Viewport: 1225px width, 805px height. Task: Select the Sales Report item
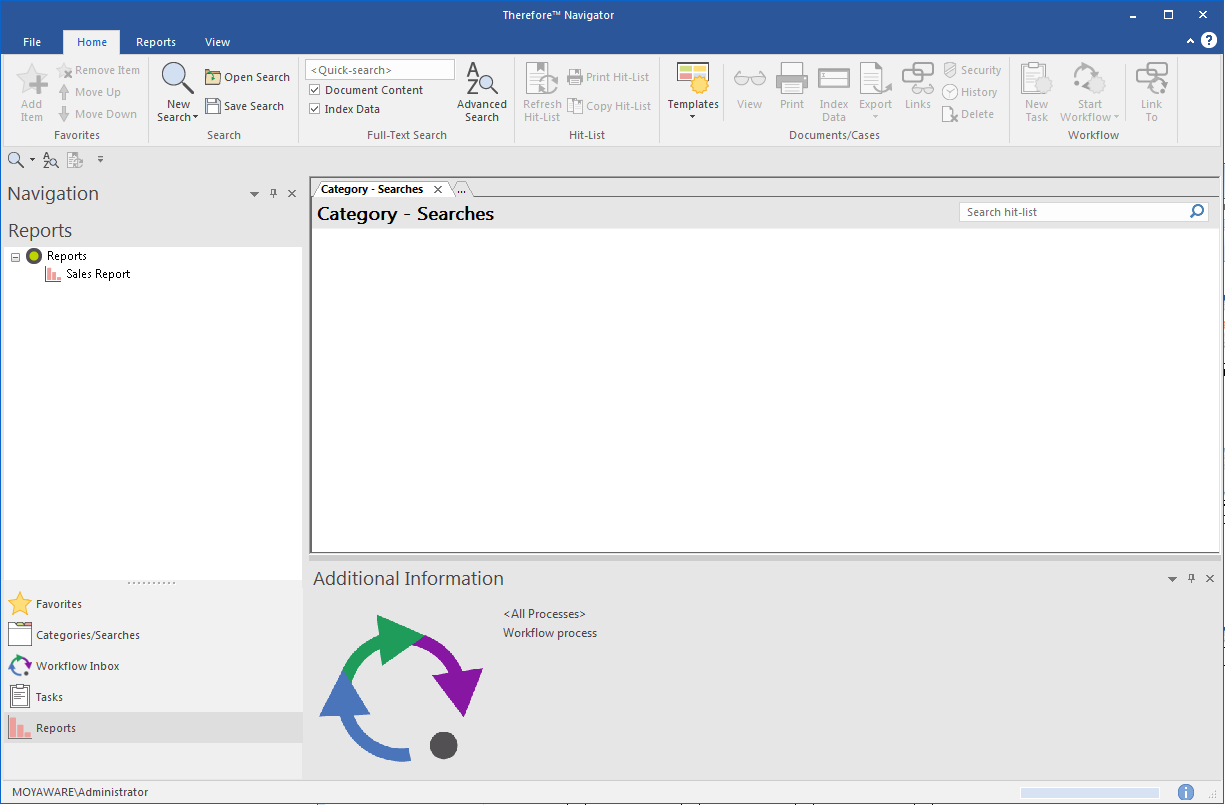click(x=97, y=274)
